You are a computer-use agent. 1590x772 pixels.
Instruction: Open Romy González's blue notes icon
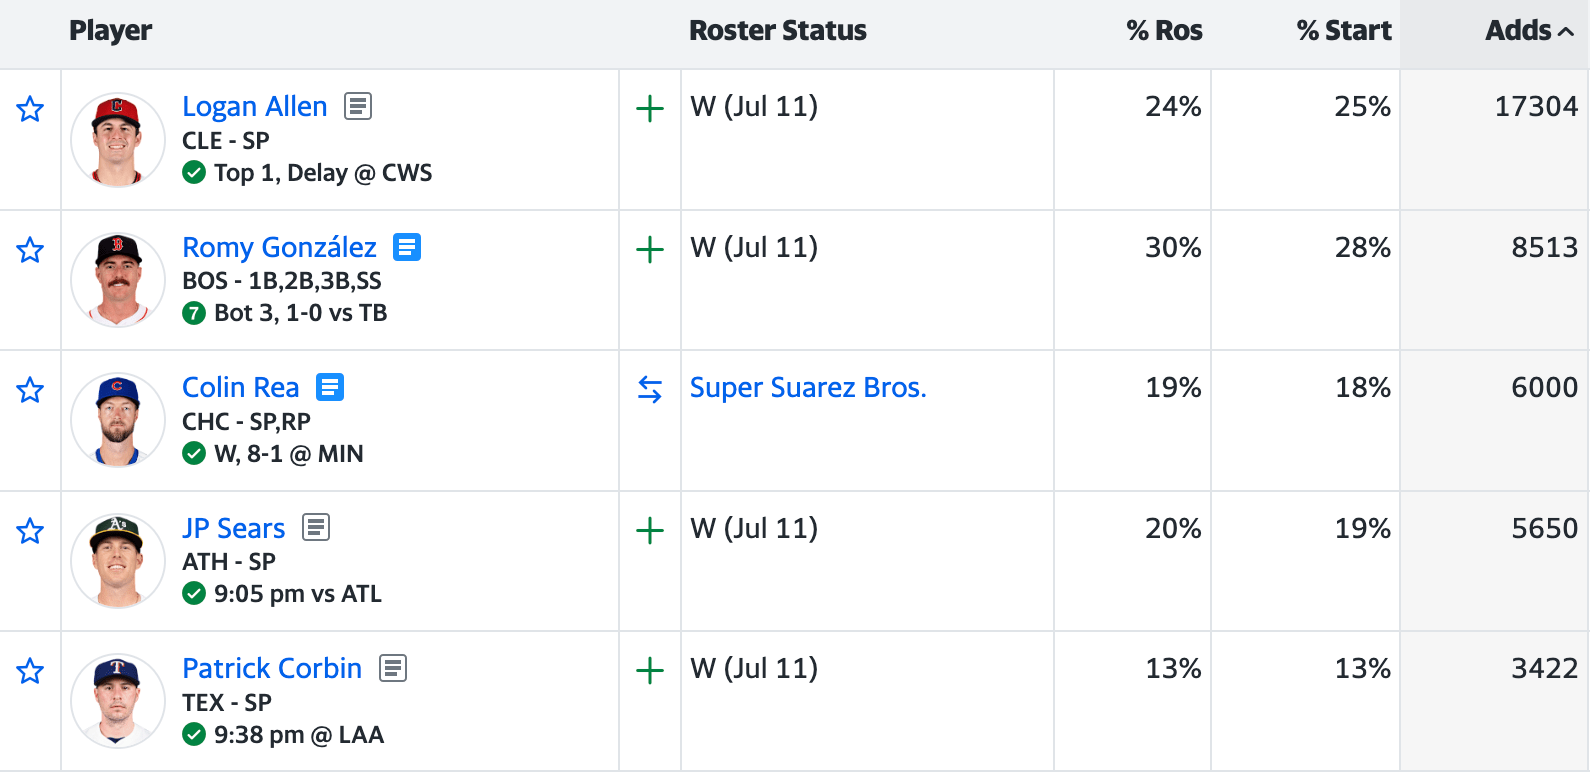(407, 247)
